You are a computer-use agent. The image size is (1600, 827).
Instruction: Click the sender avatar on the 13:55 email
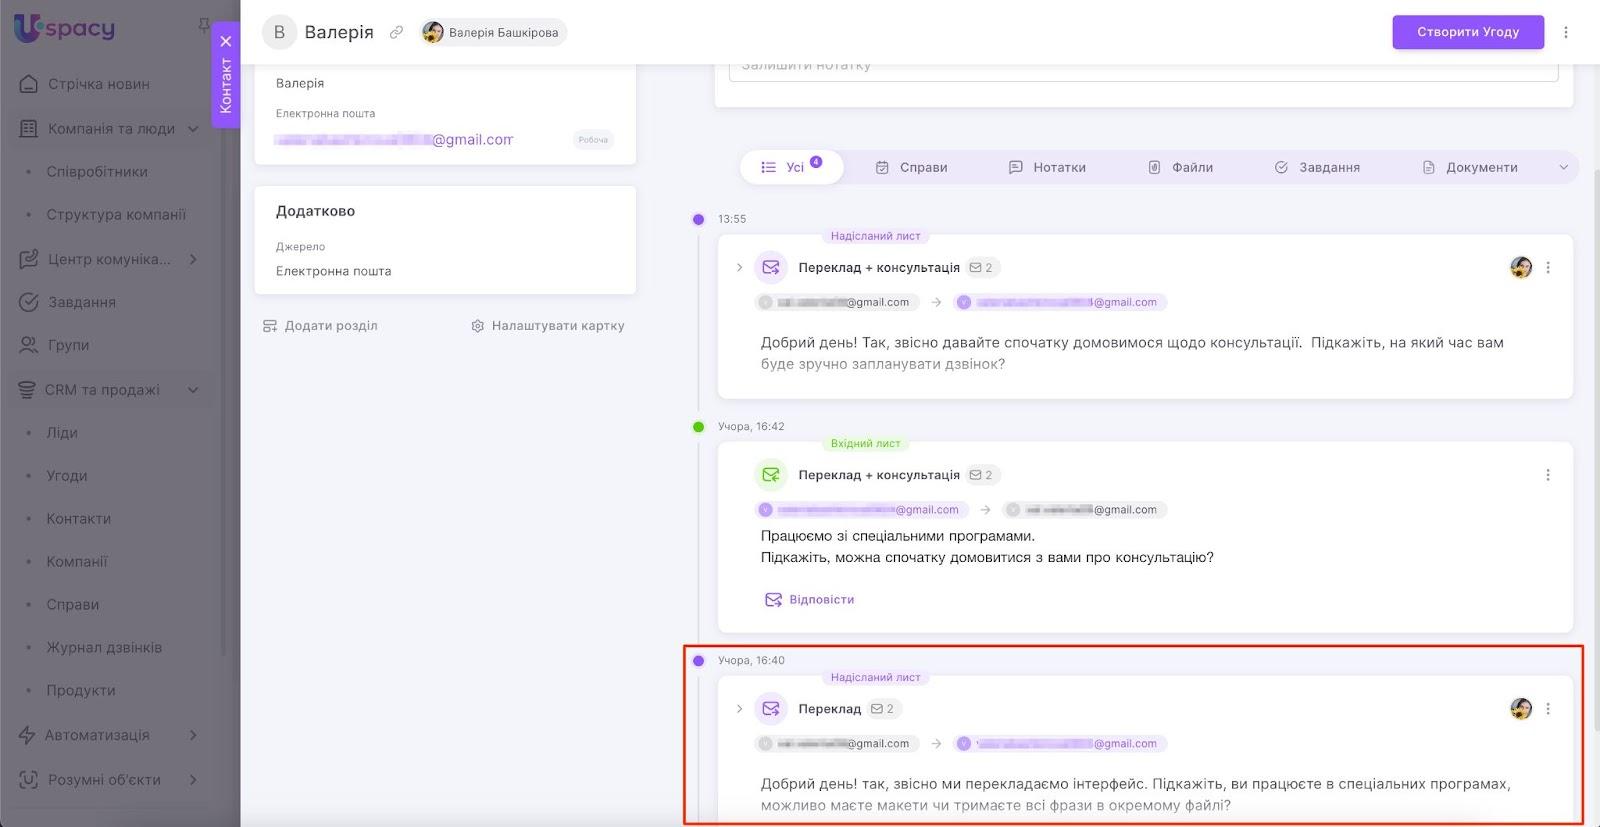[x=1520, y=268]
